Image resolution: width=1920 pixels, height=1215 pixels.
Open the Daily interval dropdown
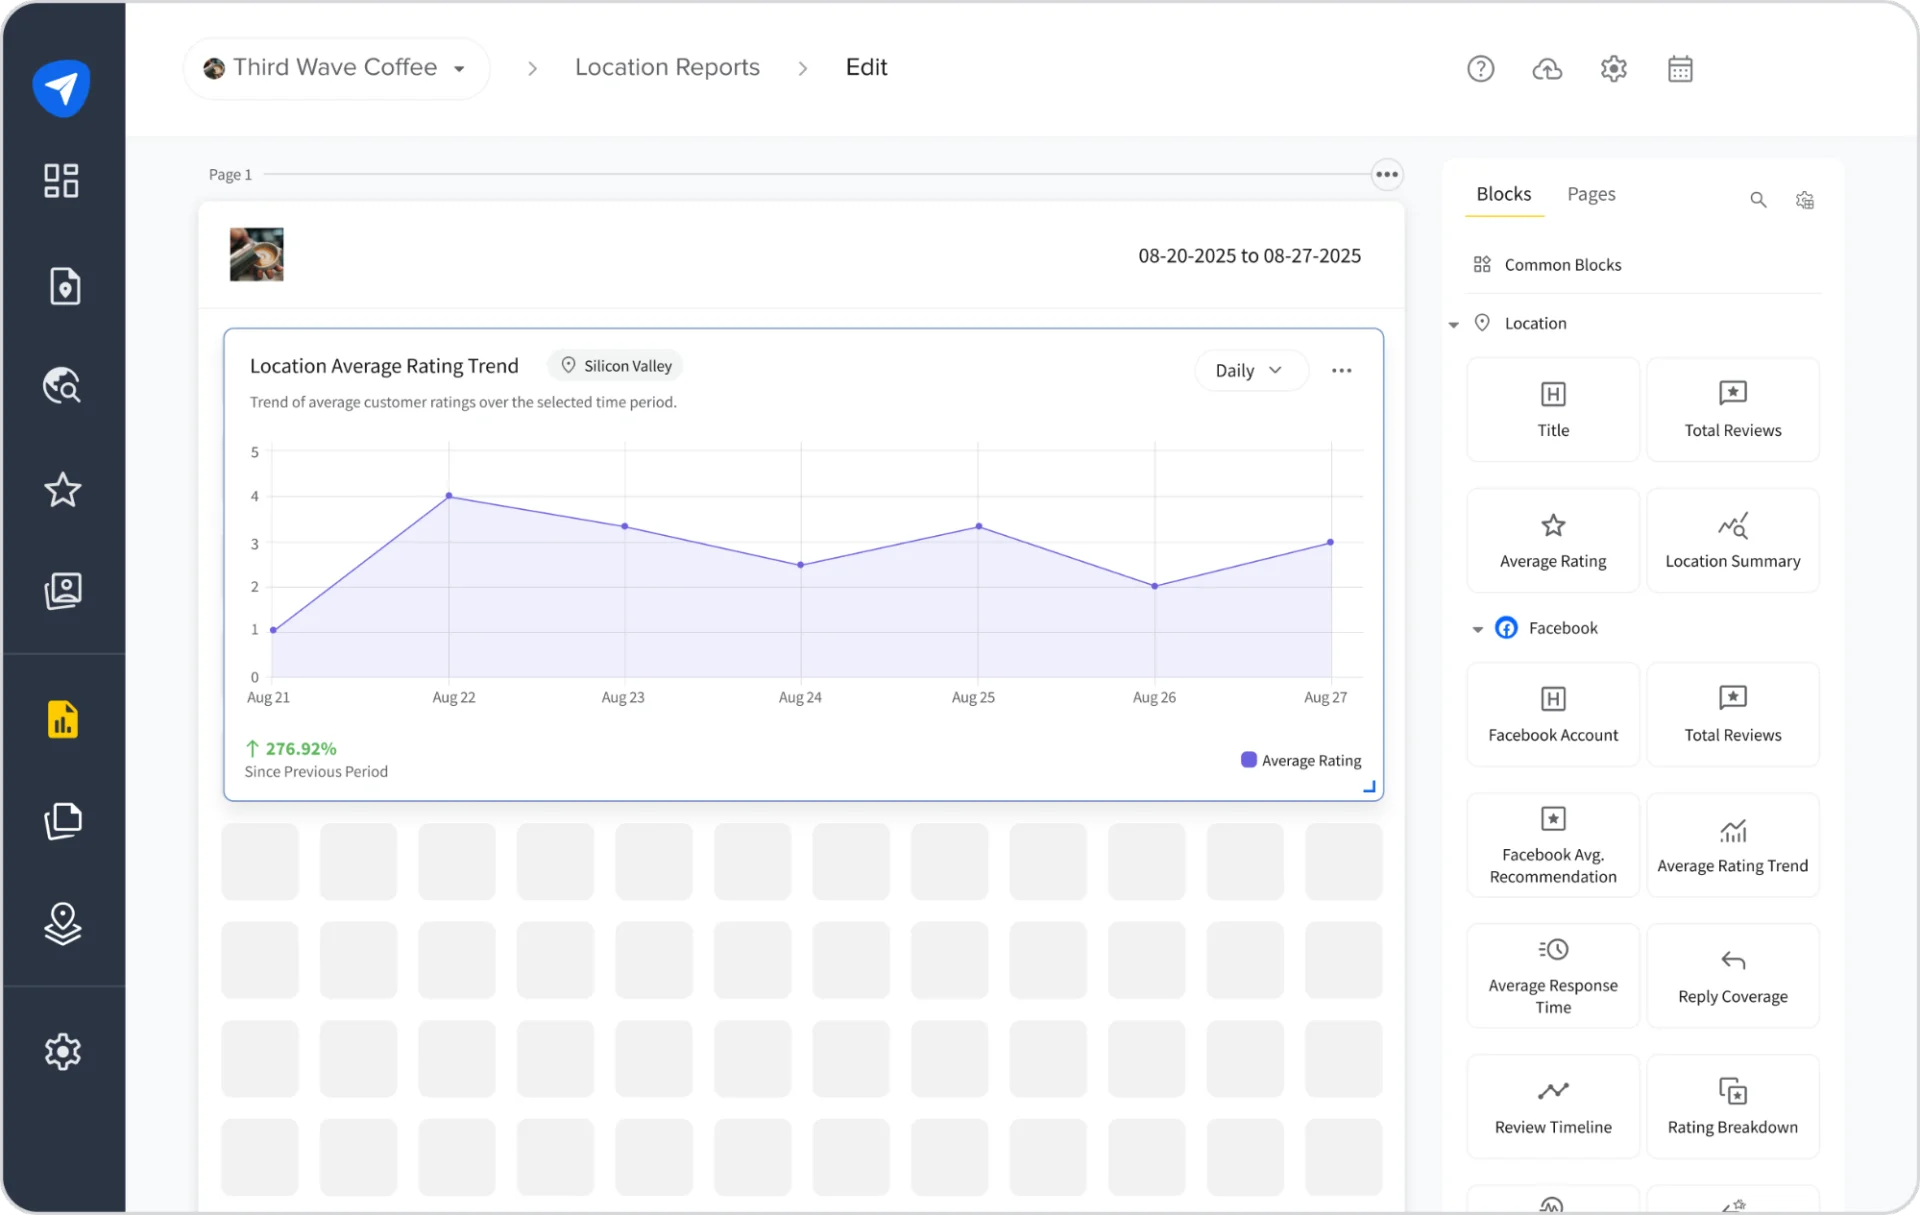pos(1250,370)
